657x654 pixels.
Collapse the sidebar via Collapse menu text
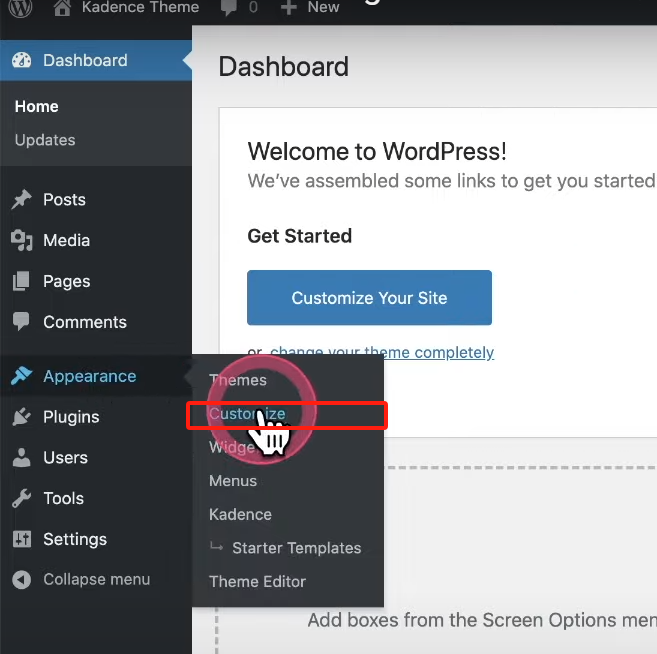click(x=97, y=579)
